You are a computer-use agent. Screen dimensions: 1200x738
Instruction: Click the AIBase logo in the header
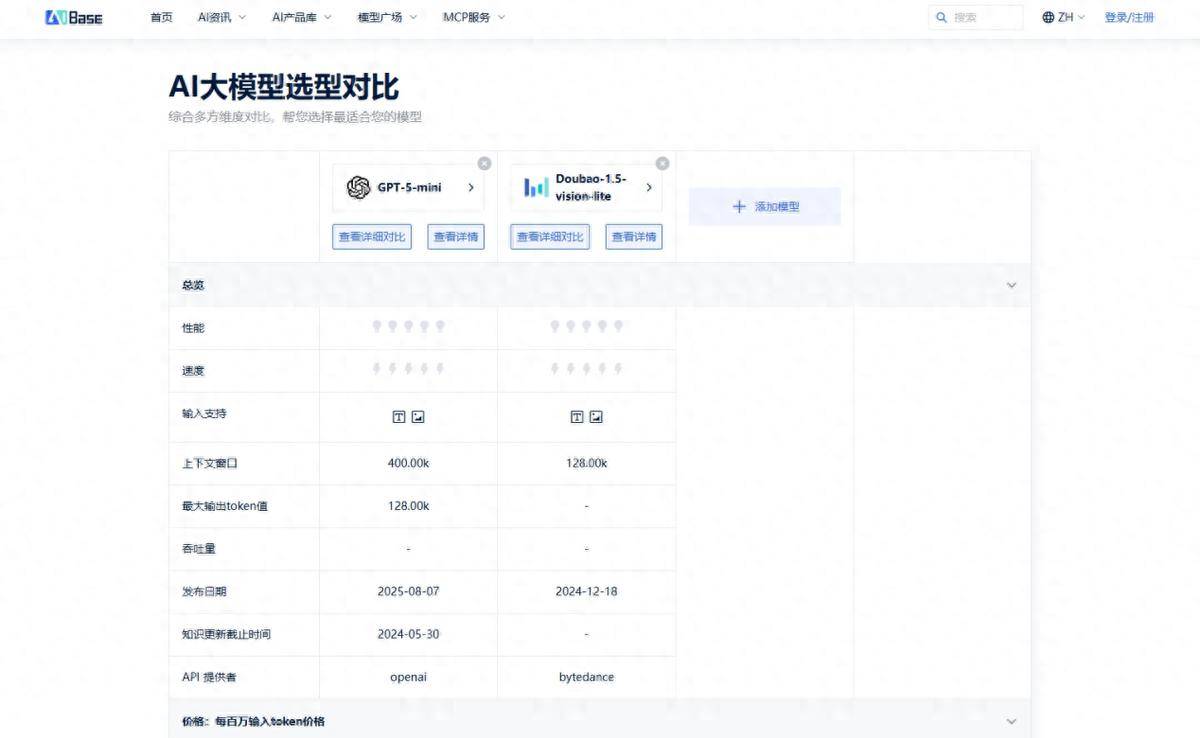72,16
